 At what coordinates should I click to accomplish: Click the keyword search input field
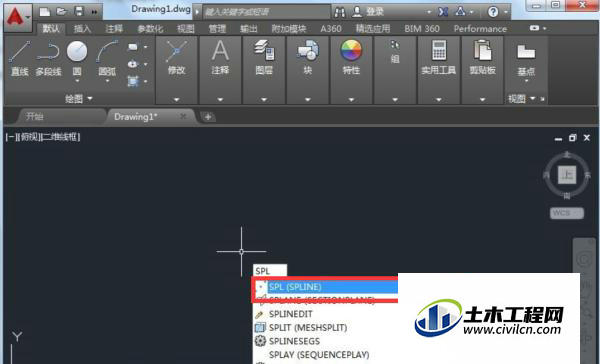pos(266,12)
